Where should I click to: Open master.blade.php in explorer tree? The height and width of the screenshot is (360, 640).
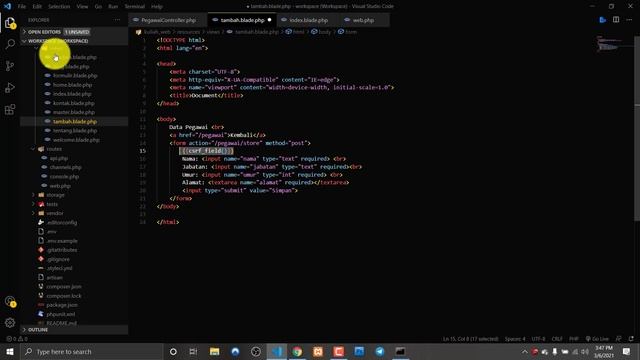[73, 112]
